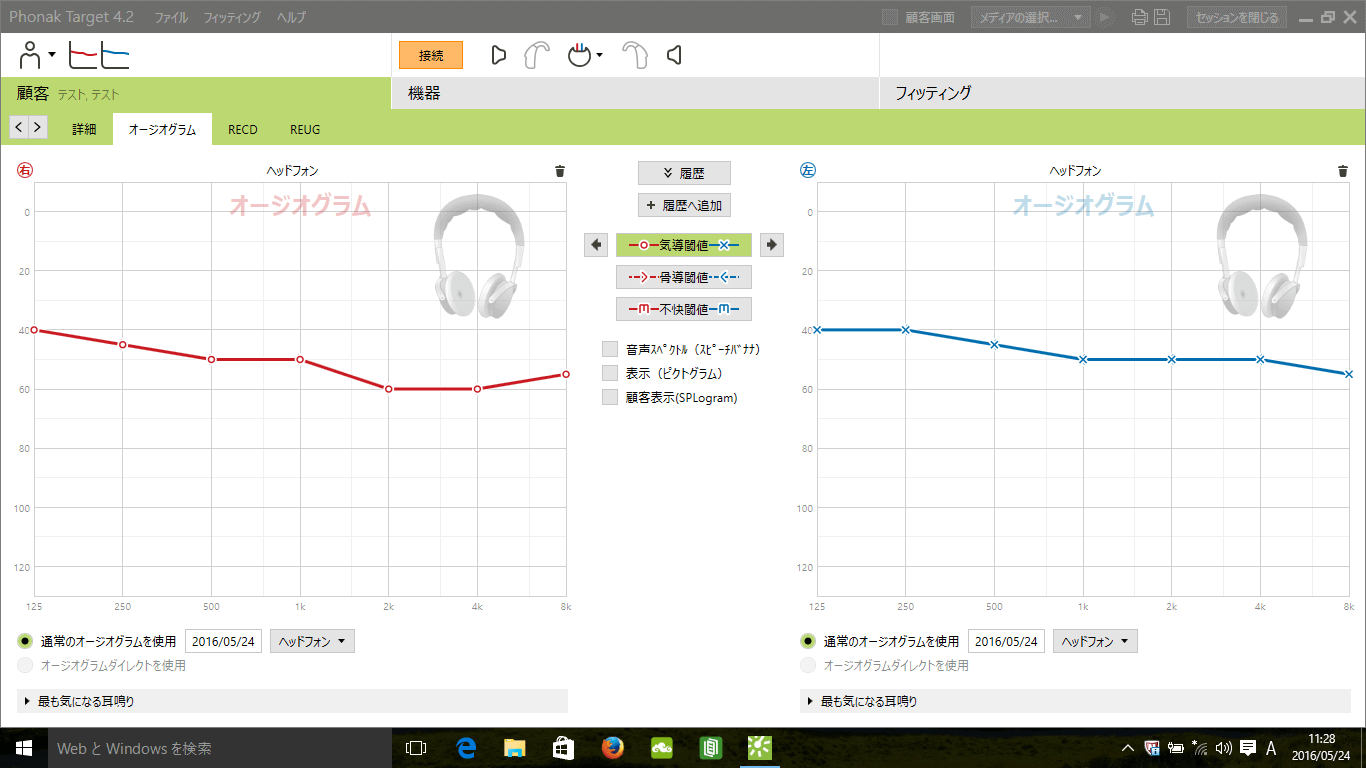Launch Firefox from taskbar
This screenshot has height=768, width=1366.
612,748
